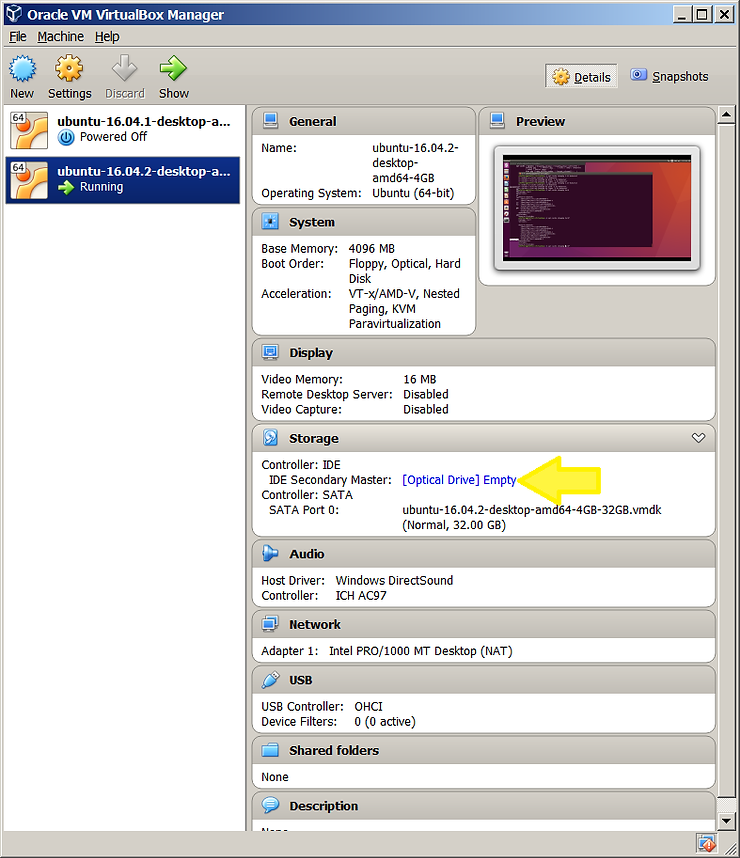
Task: Click the details pane scroll down arrow
Action: point(726,821)
